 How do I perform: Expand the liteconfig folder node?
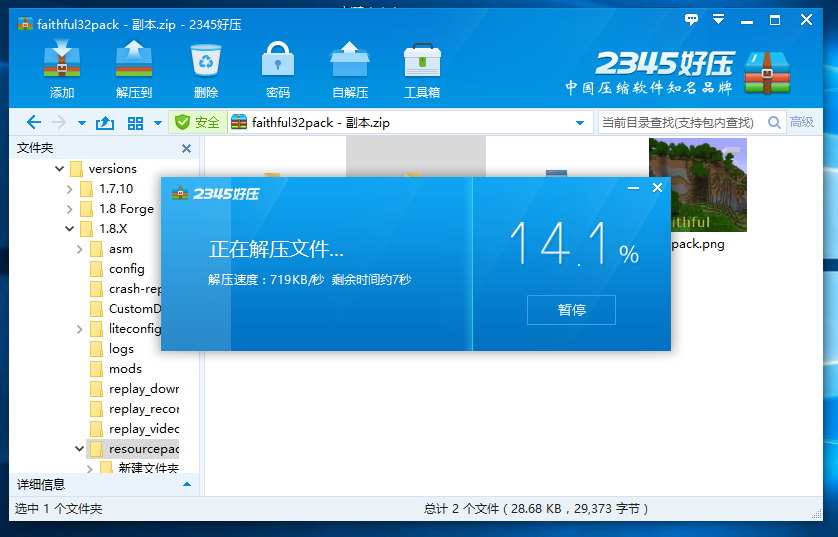[x=80, y=329]
